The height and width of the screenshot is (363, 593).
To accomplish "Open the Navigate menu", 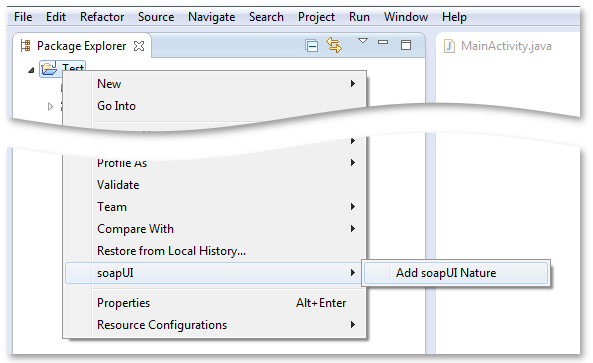I will (211, 17).
